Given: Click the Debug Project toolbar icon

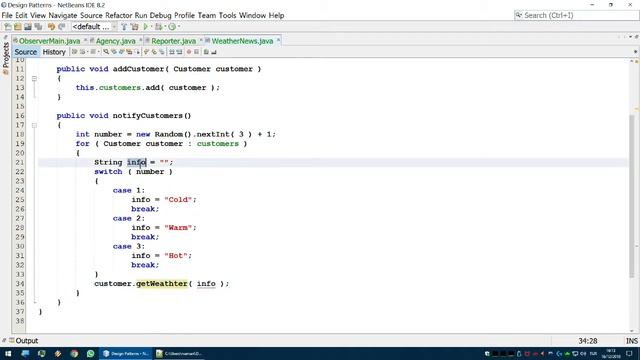Looking at the screenshot, I should (x=158, y=27).
